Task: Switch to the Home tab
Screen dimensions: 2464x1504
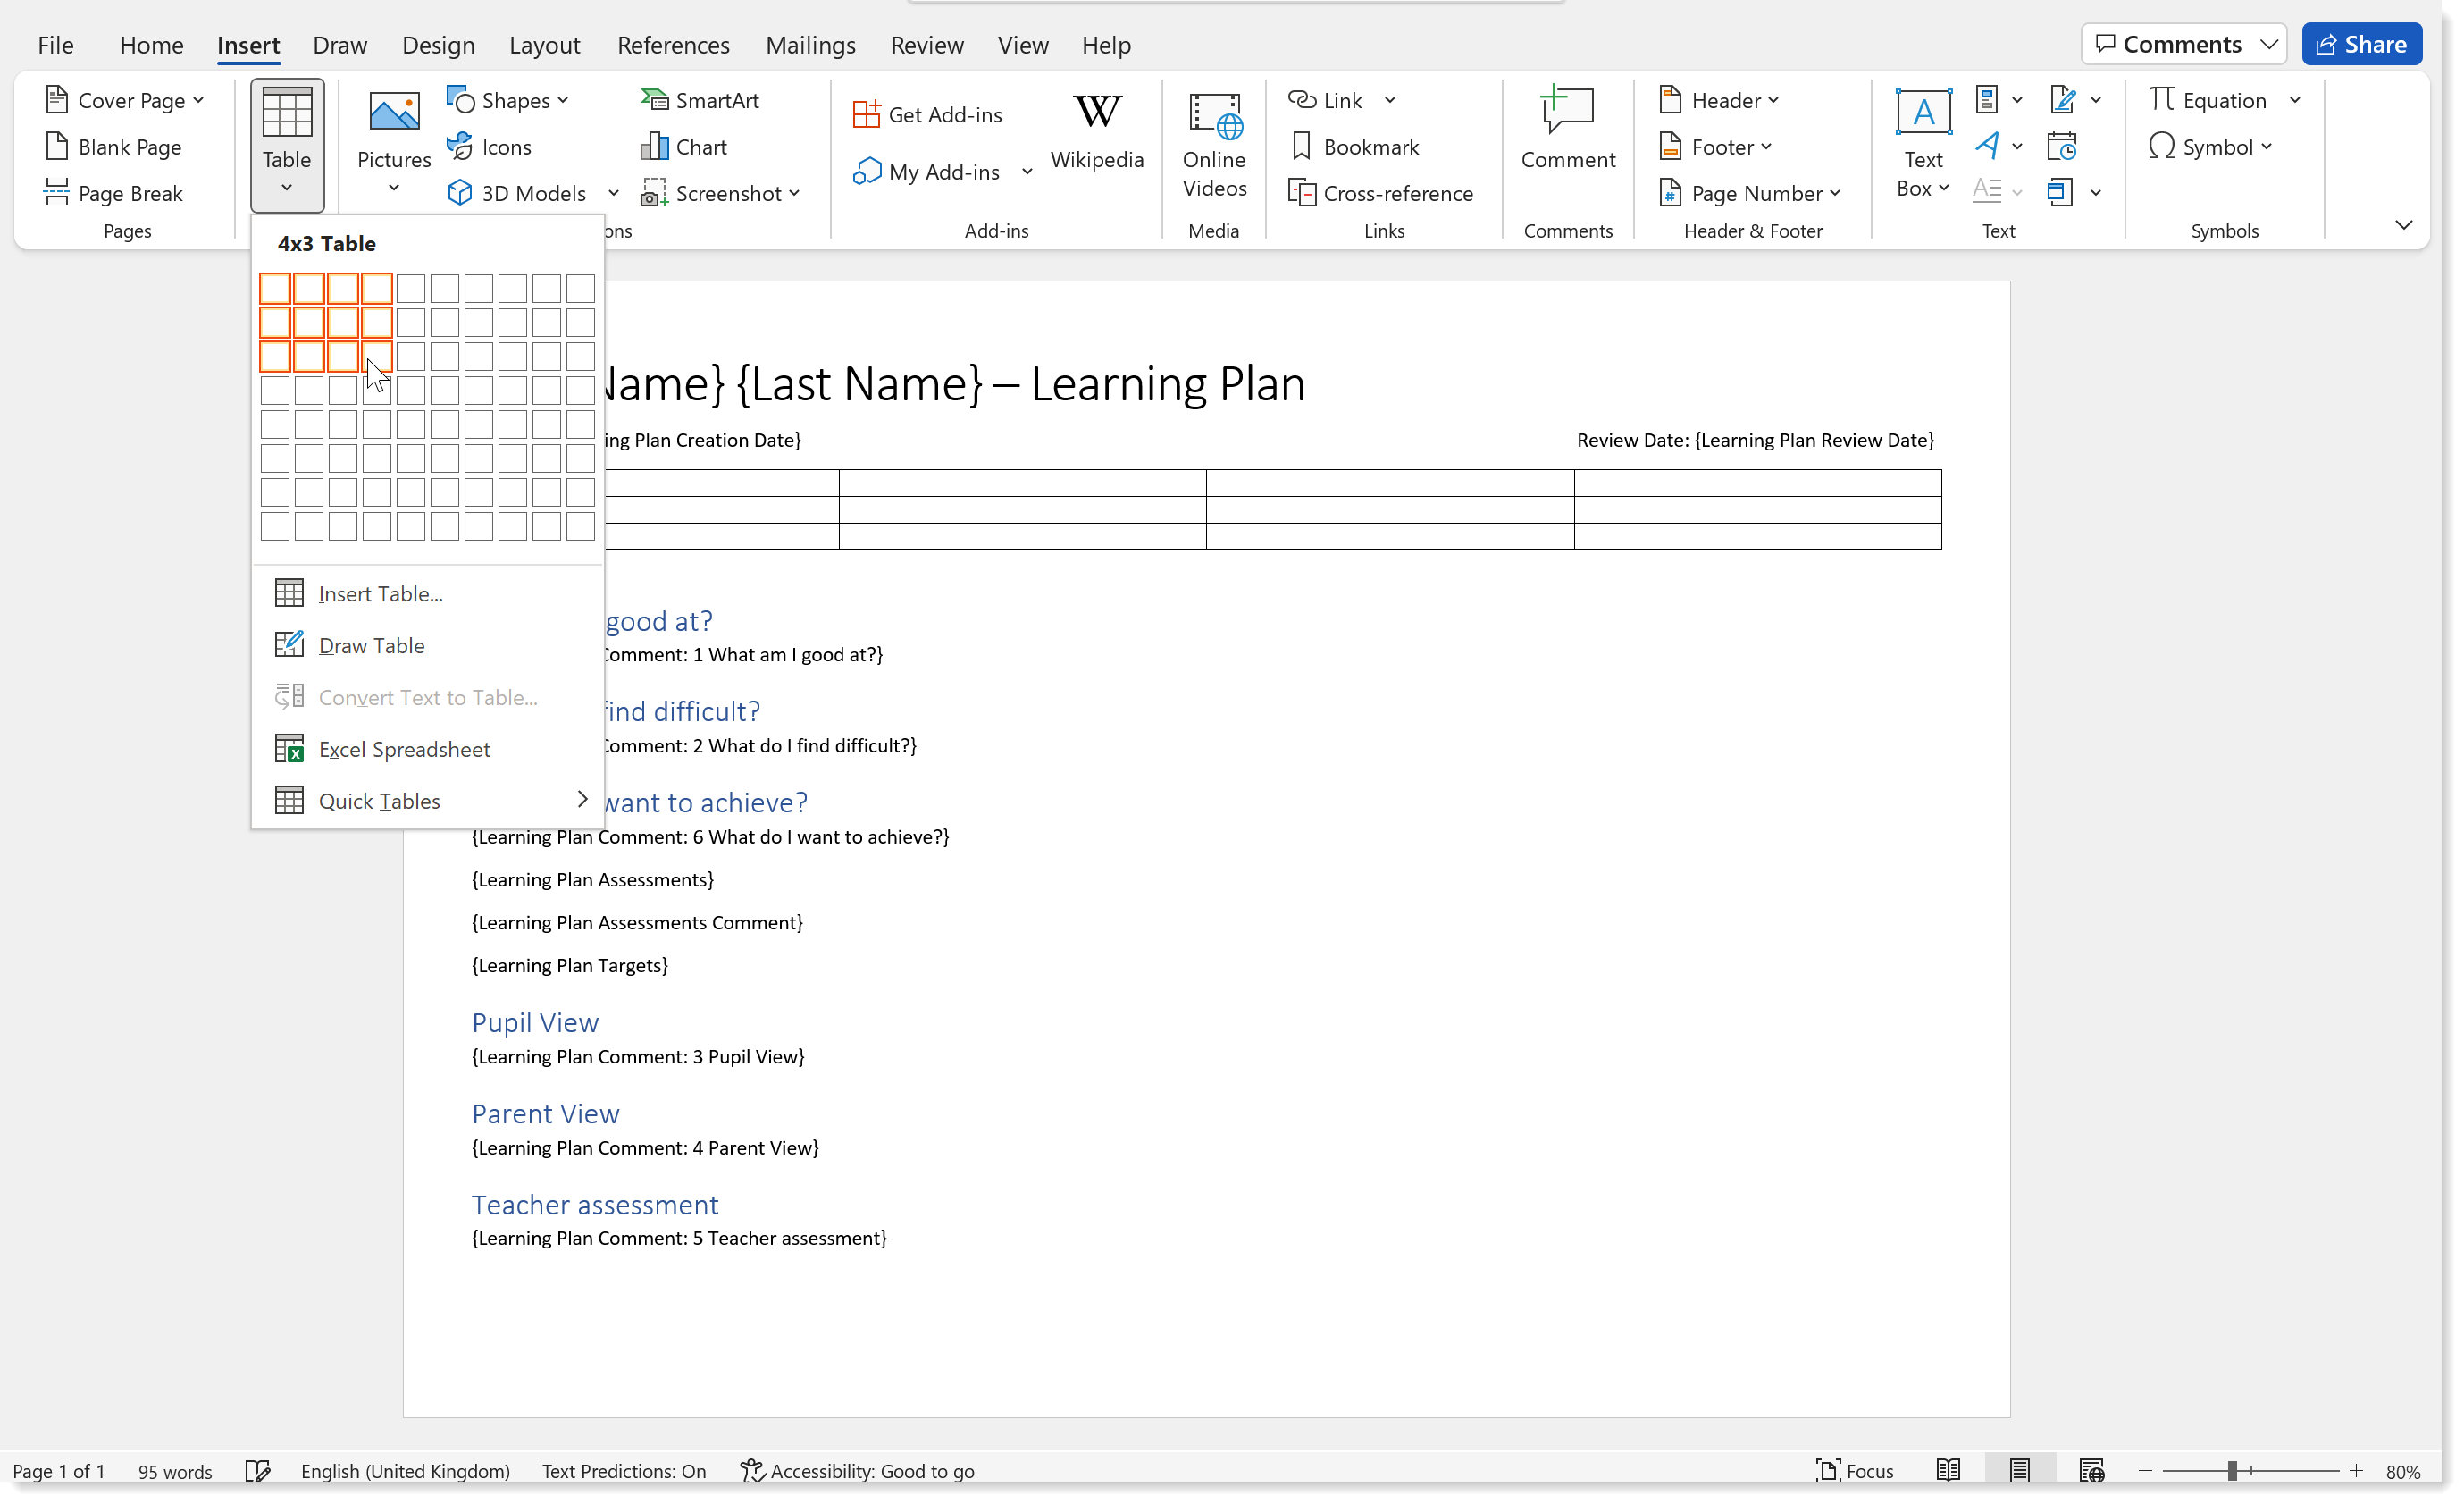Action: (151, 45)
